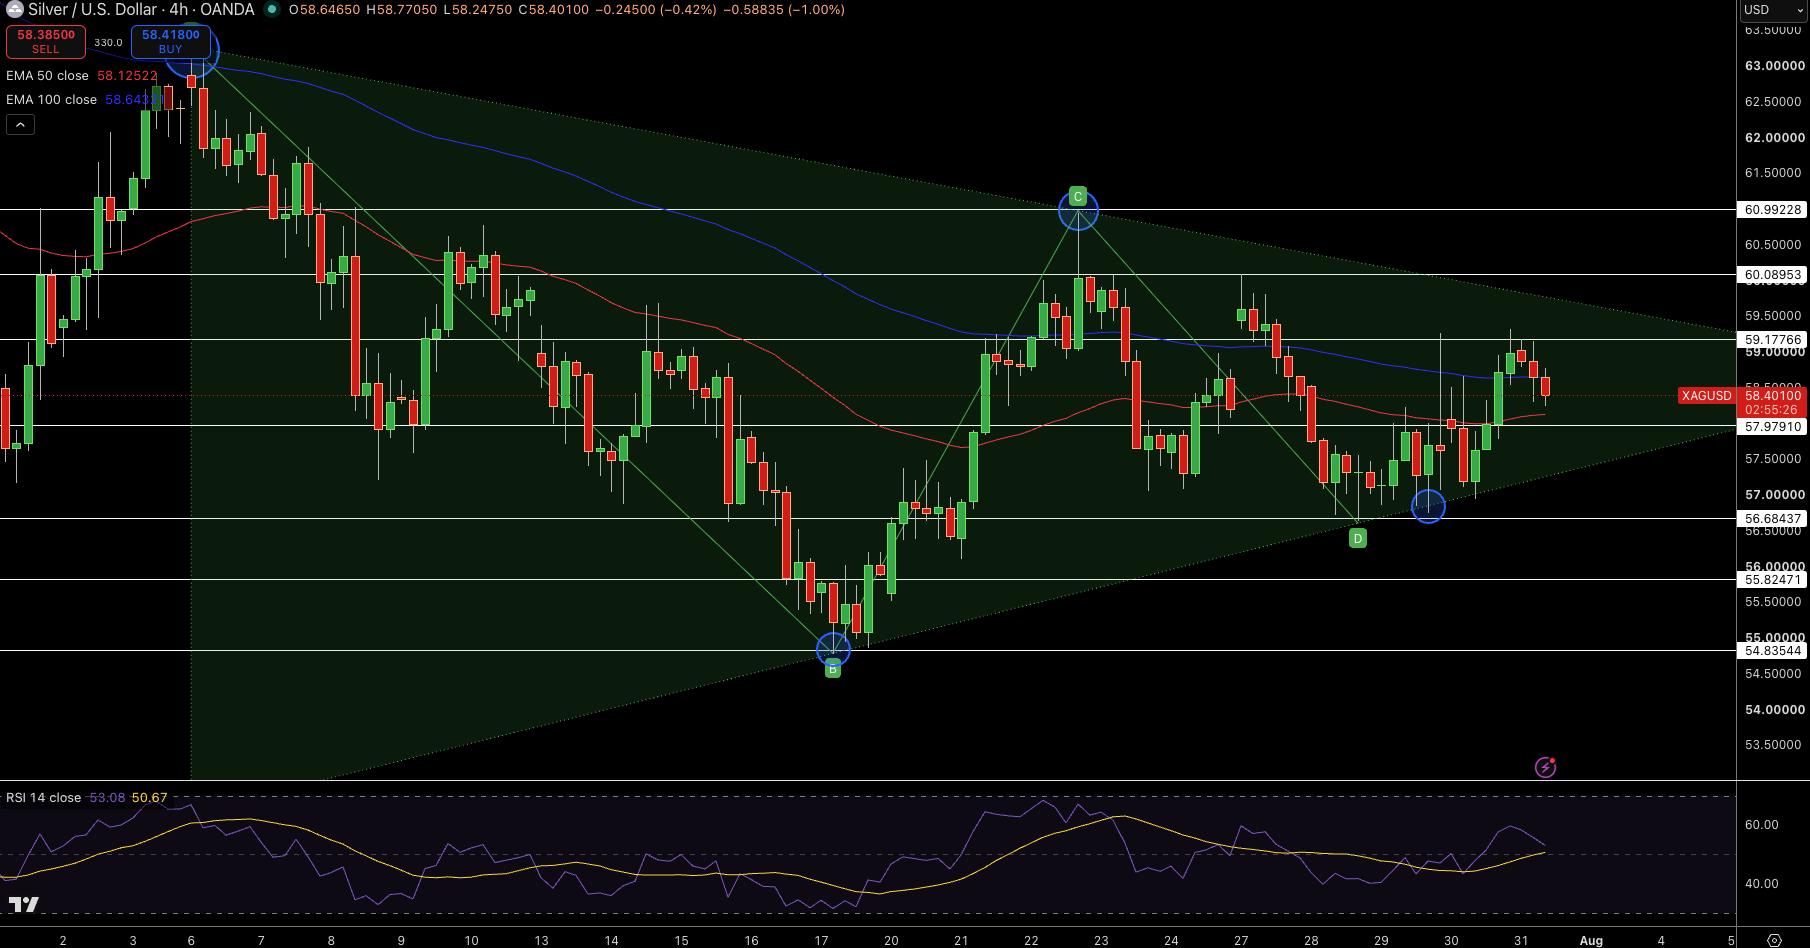
Task: Open the purple lightning event icon
Action: [1545, 767]
